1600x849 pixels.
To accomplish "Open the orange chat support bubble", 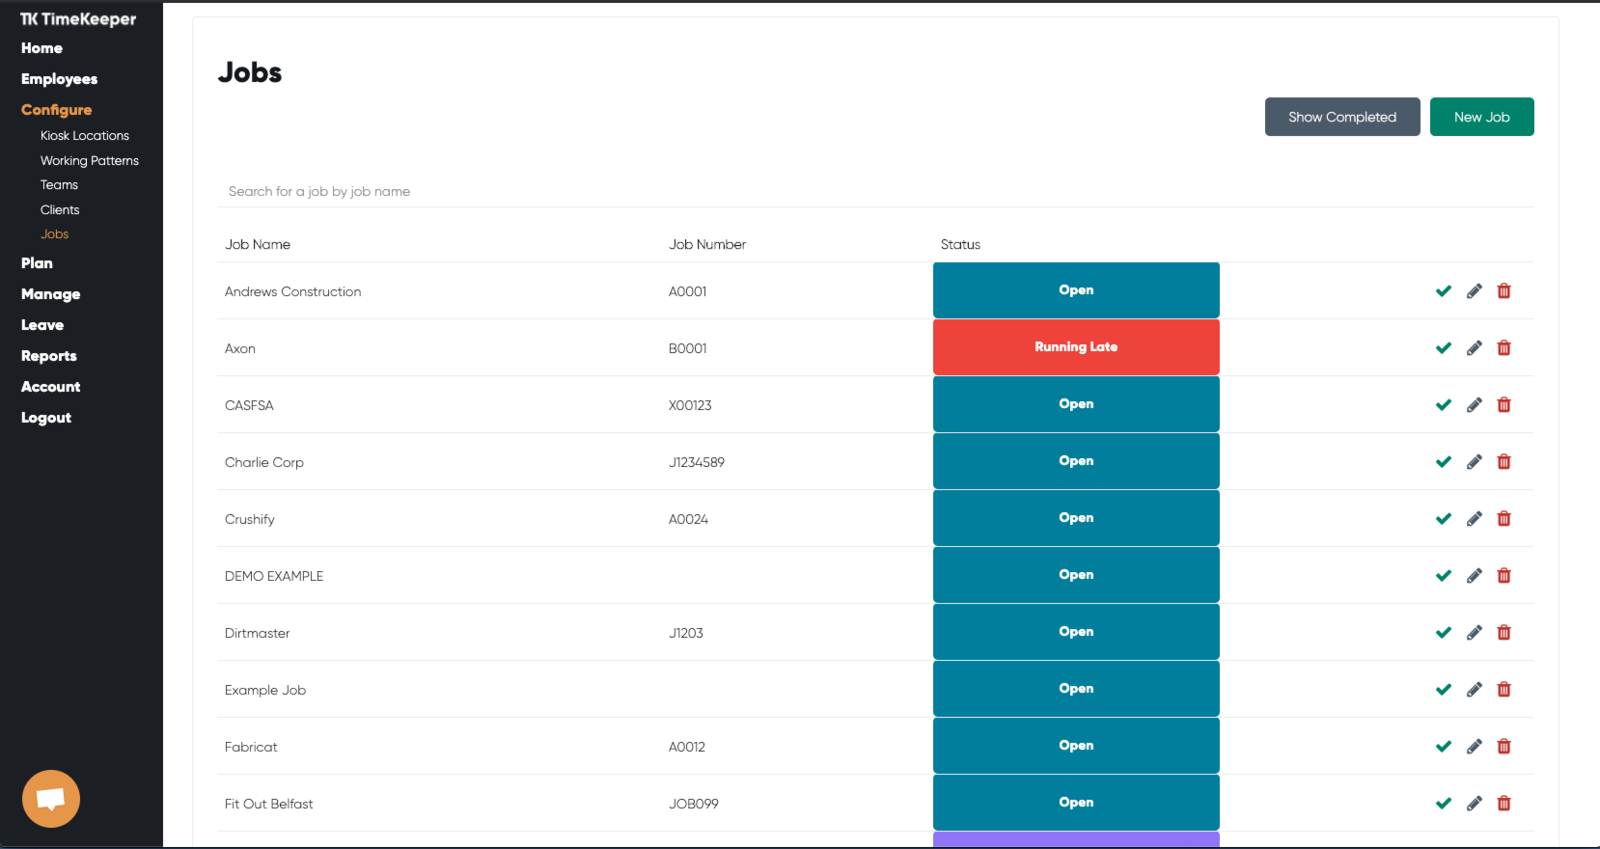I will pos(51,799).
